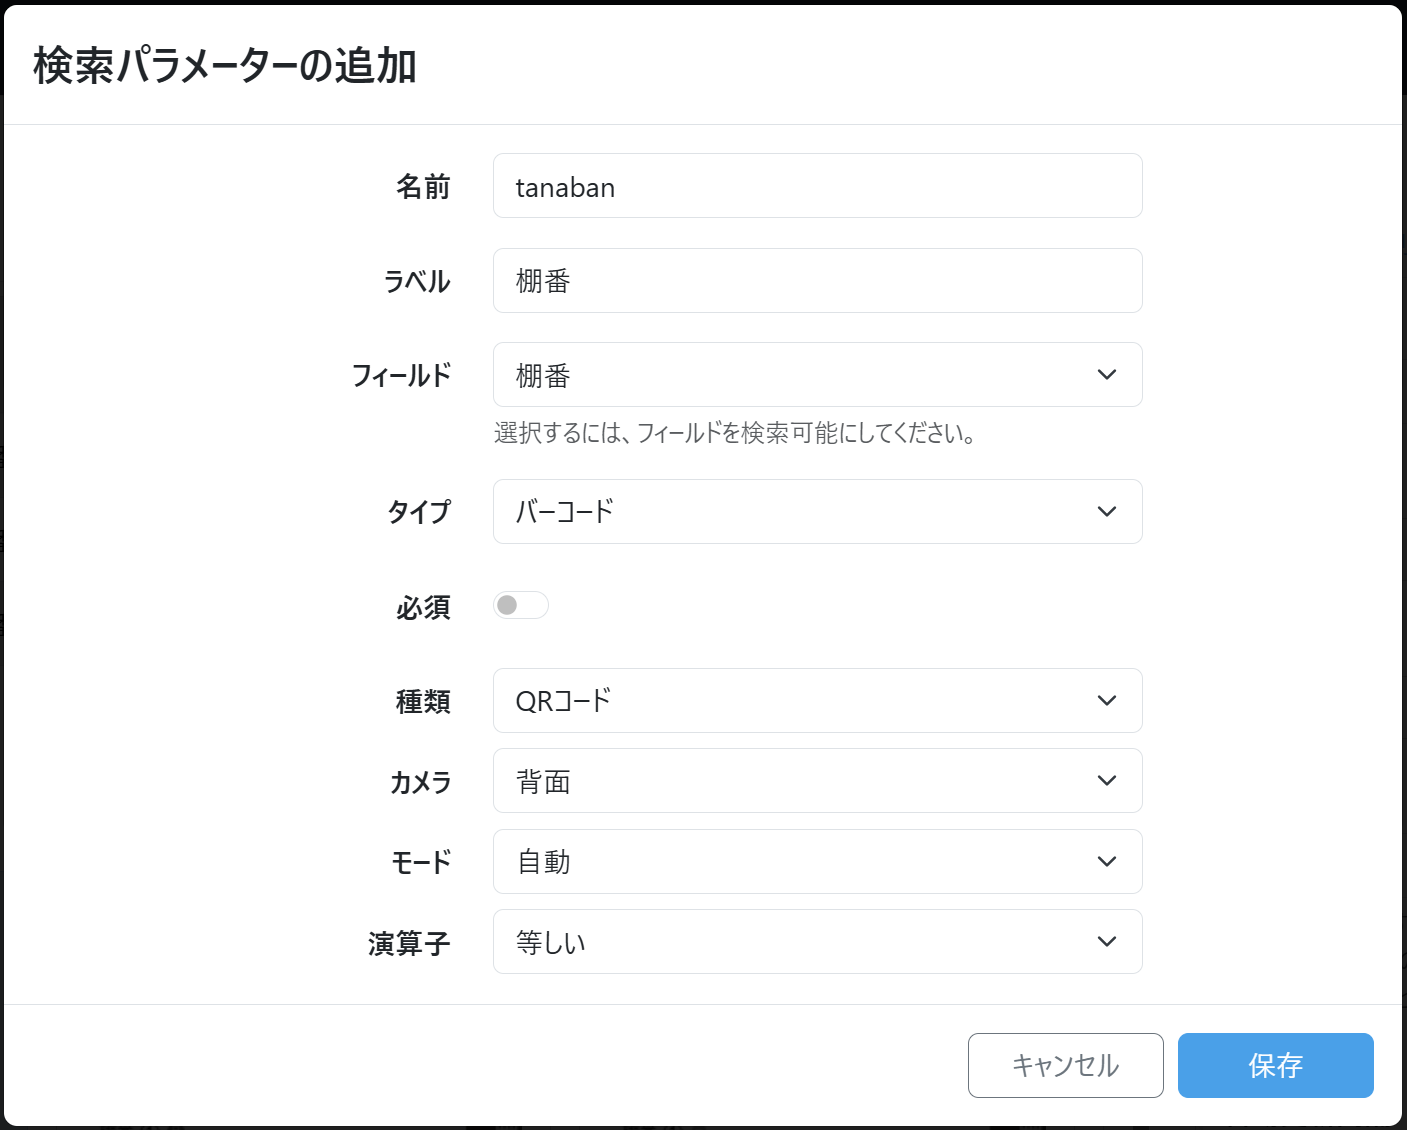Click the chevron arrow in フィールド dropdown
1407x1130 pixels.
(x=1106, y=375)
